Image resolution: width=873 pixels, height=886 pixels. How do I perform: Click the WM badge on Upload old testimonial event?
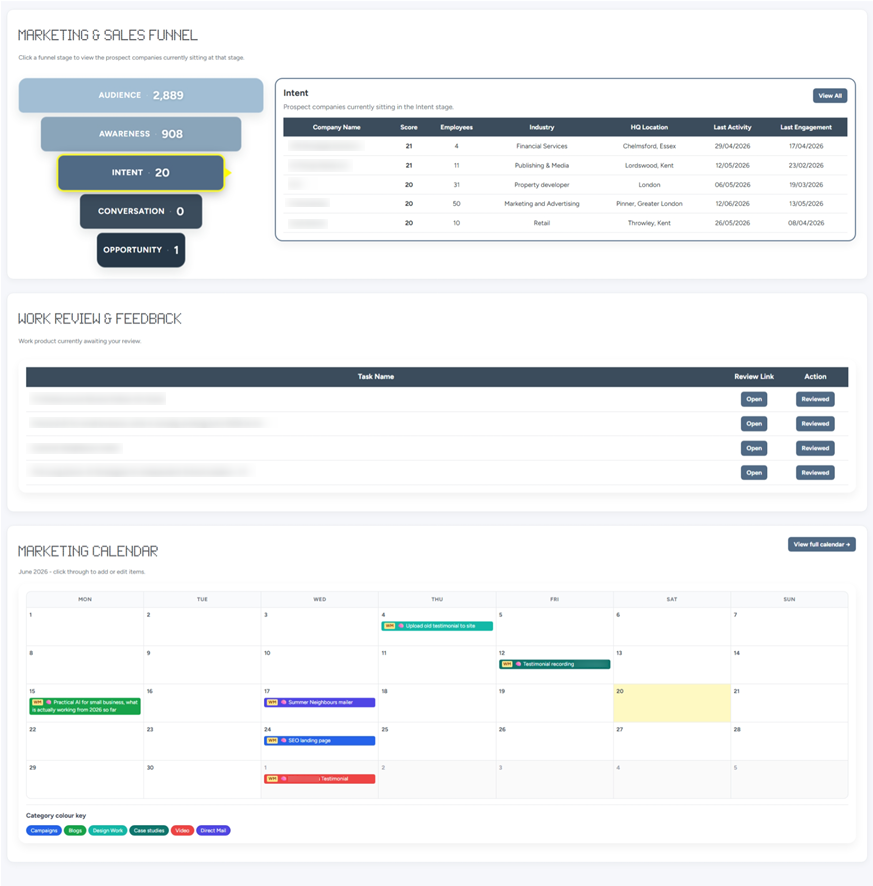tap(390, 626)
